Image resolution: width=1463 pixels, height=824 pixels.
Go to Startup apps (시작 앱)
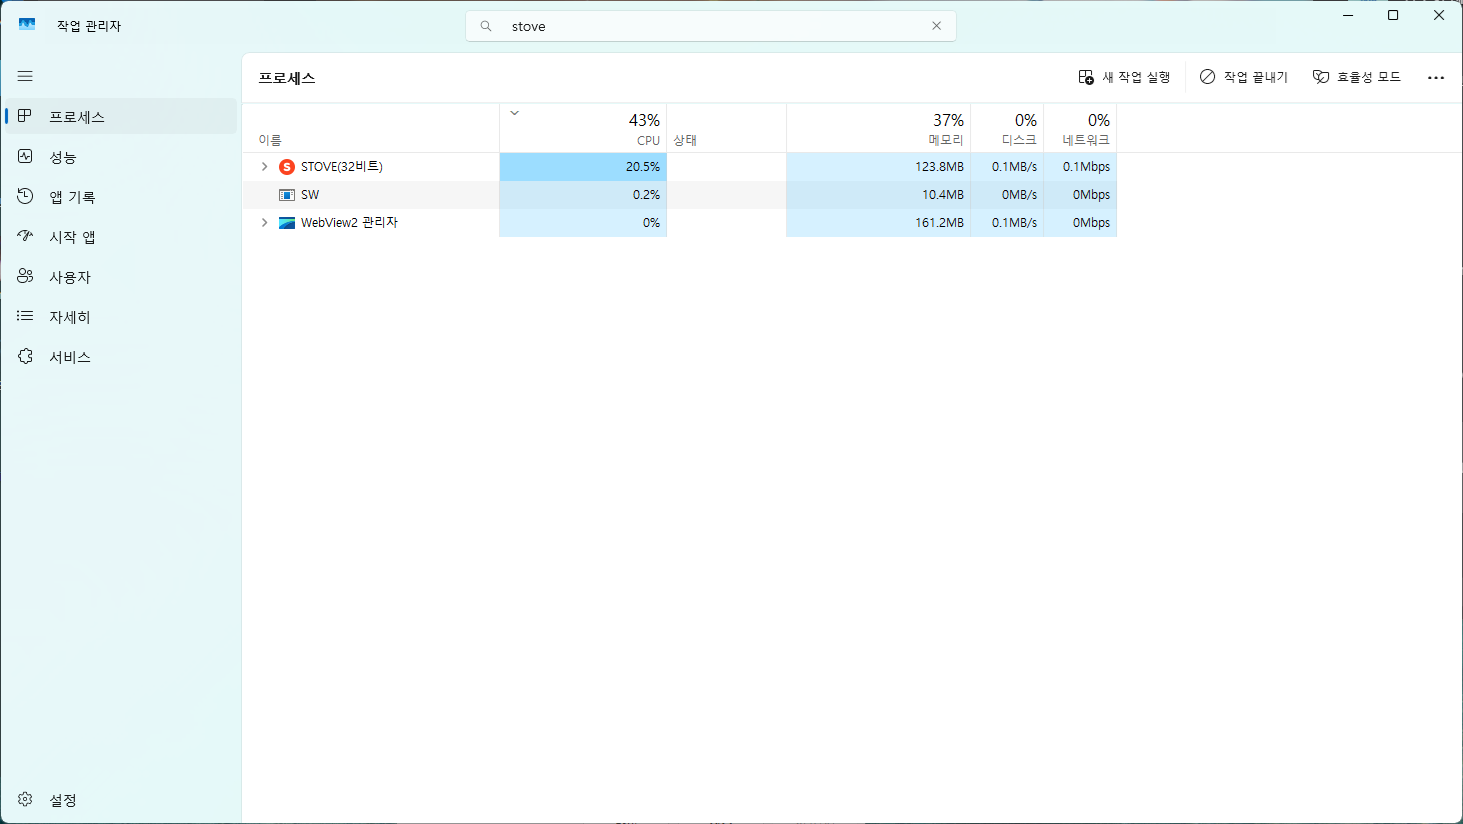coord(72,237)
